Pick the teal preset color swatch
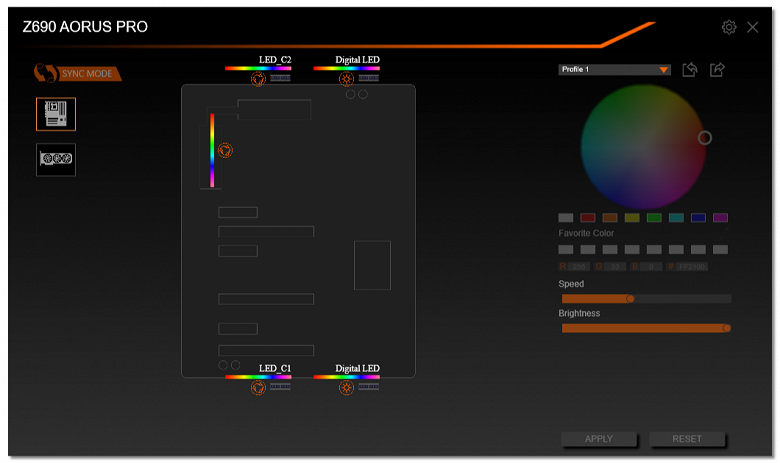Viewport: 780px width, 463px height. 676,217
